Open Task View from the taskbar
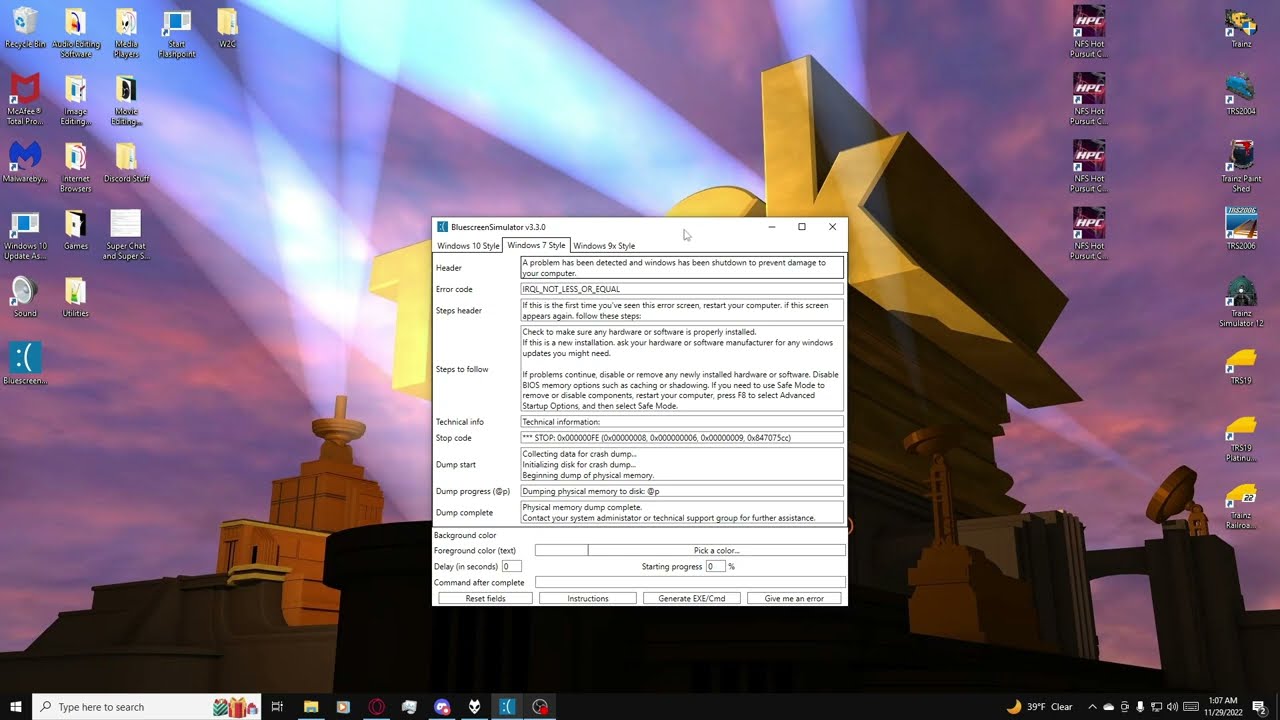 tap(277, 706)
